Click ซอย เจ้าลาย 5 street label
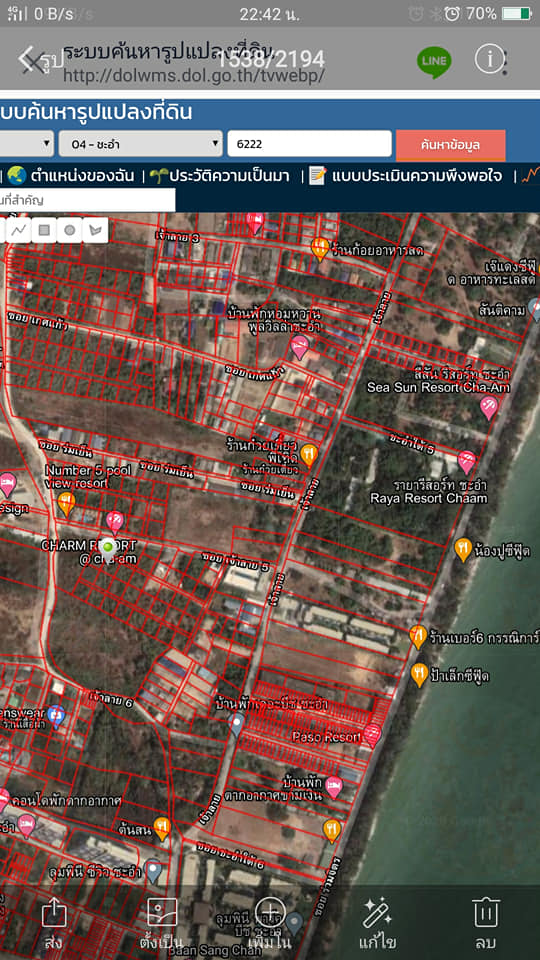The width and height of the screenshot is (540, 960). point(236,561)
